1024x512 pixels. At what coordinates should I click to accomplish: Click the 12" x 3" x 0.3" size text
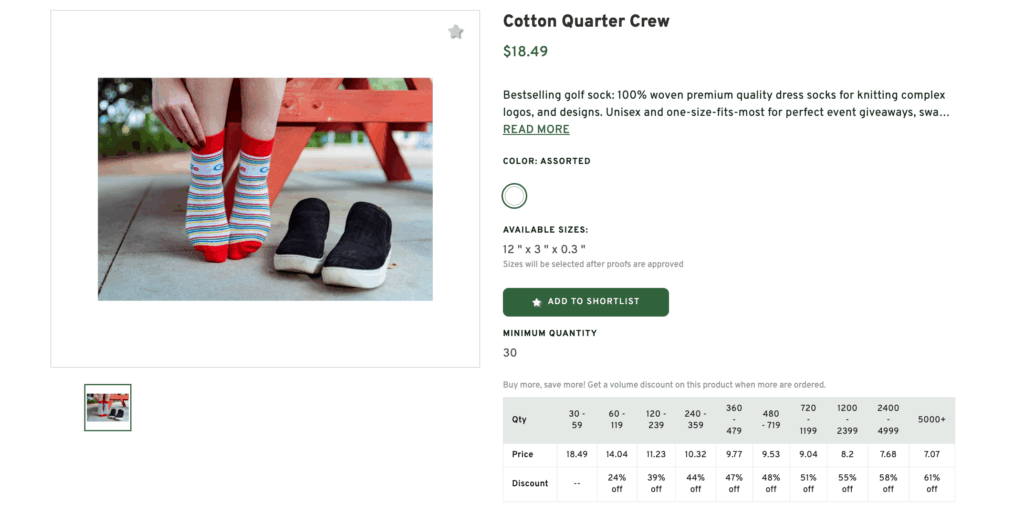coord(544,249)
